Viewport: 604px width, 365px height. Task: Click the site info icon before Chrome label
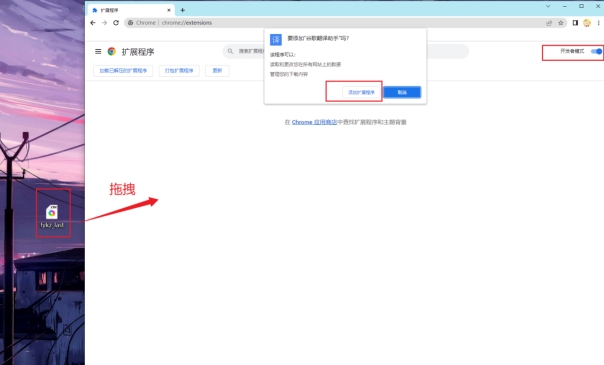[131, 23]
